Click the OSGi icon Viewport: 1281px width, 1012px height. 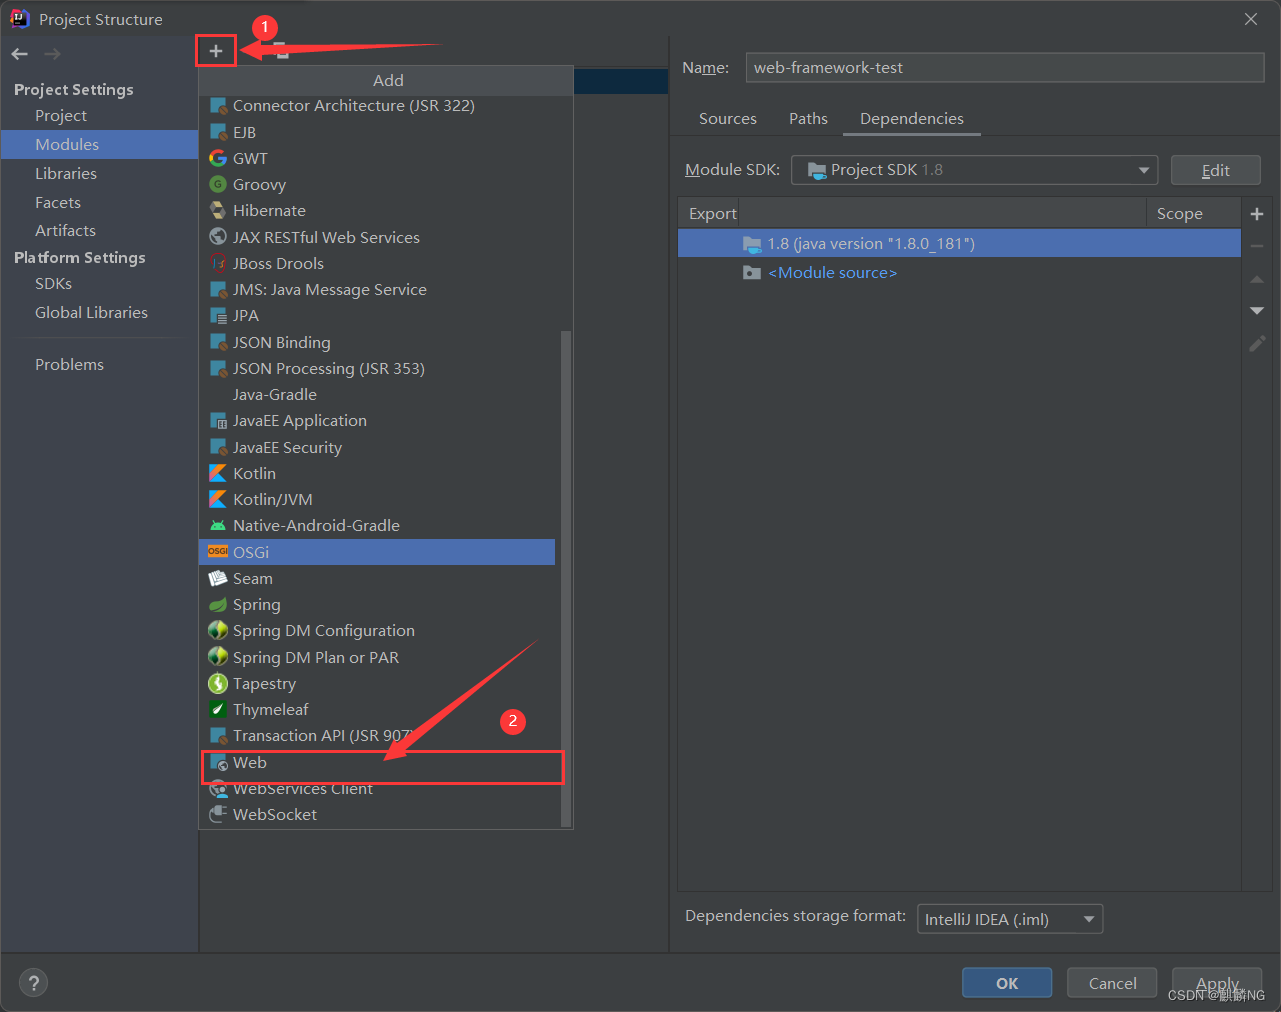[218, 552]
